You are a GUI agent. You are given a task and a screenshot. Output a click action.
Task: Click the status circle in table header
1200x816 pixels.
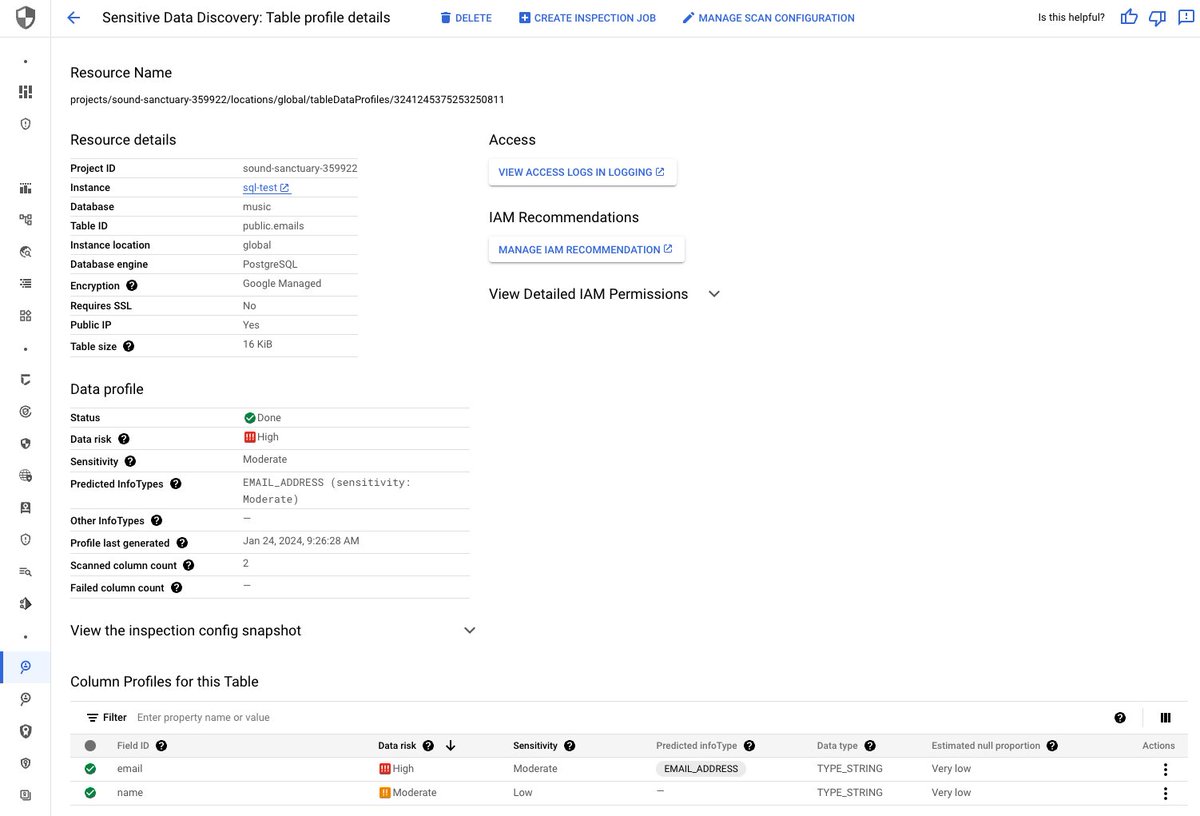tap(90, 746)
